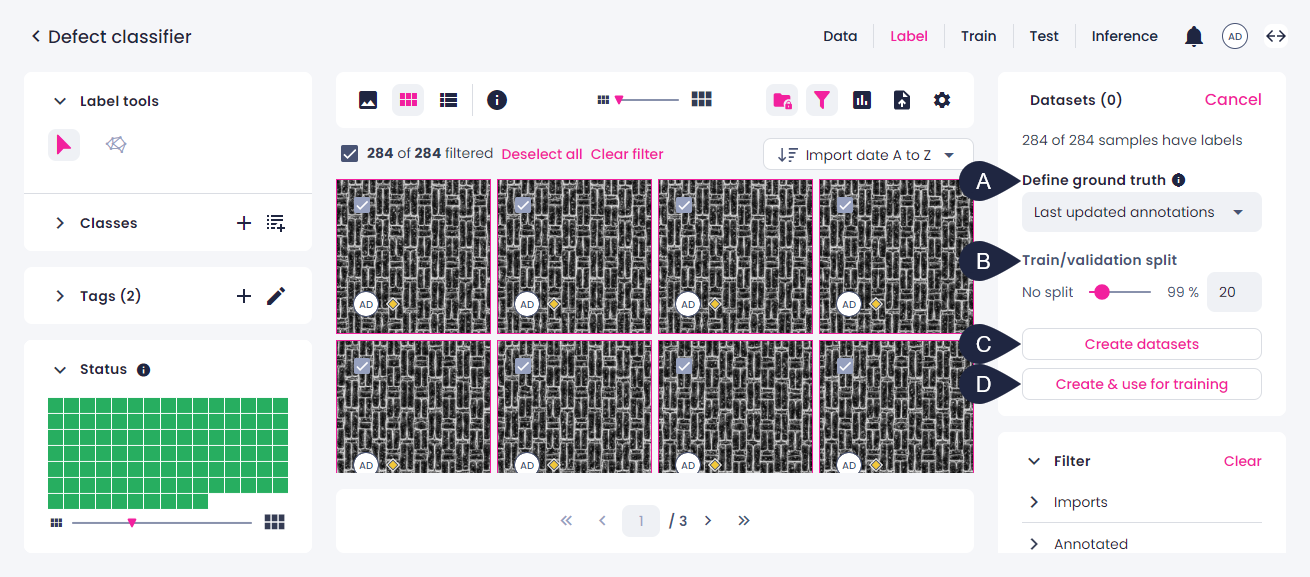This screenshot has height=577, width=1310.
Task: Uncheck fourth thumbnail in top row
Action: click(x=845, y=205)
